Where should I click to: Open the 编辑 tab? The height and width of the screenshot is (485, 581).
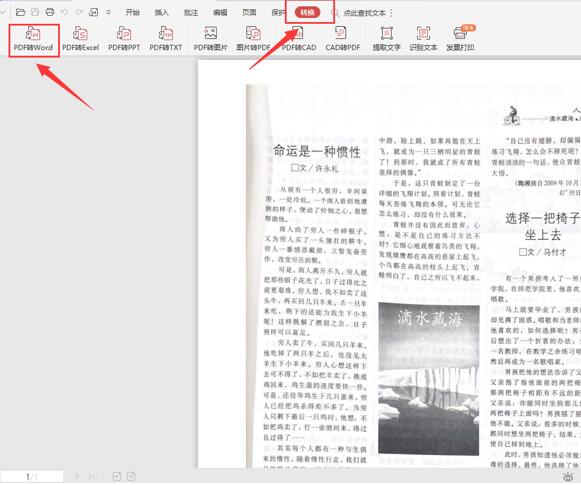point(220,13)
